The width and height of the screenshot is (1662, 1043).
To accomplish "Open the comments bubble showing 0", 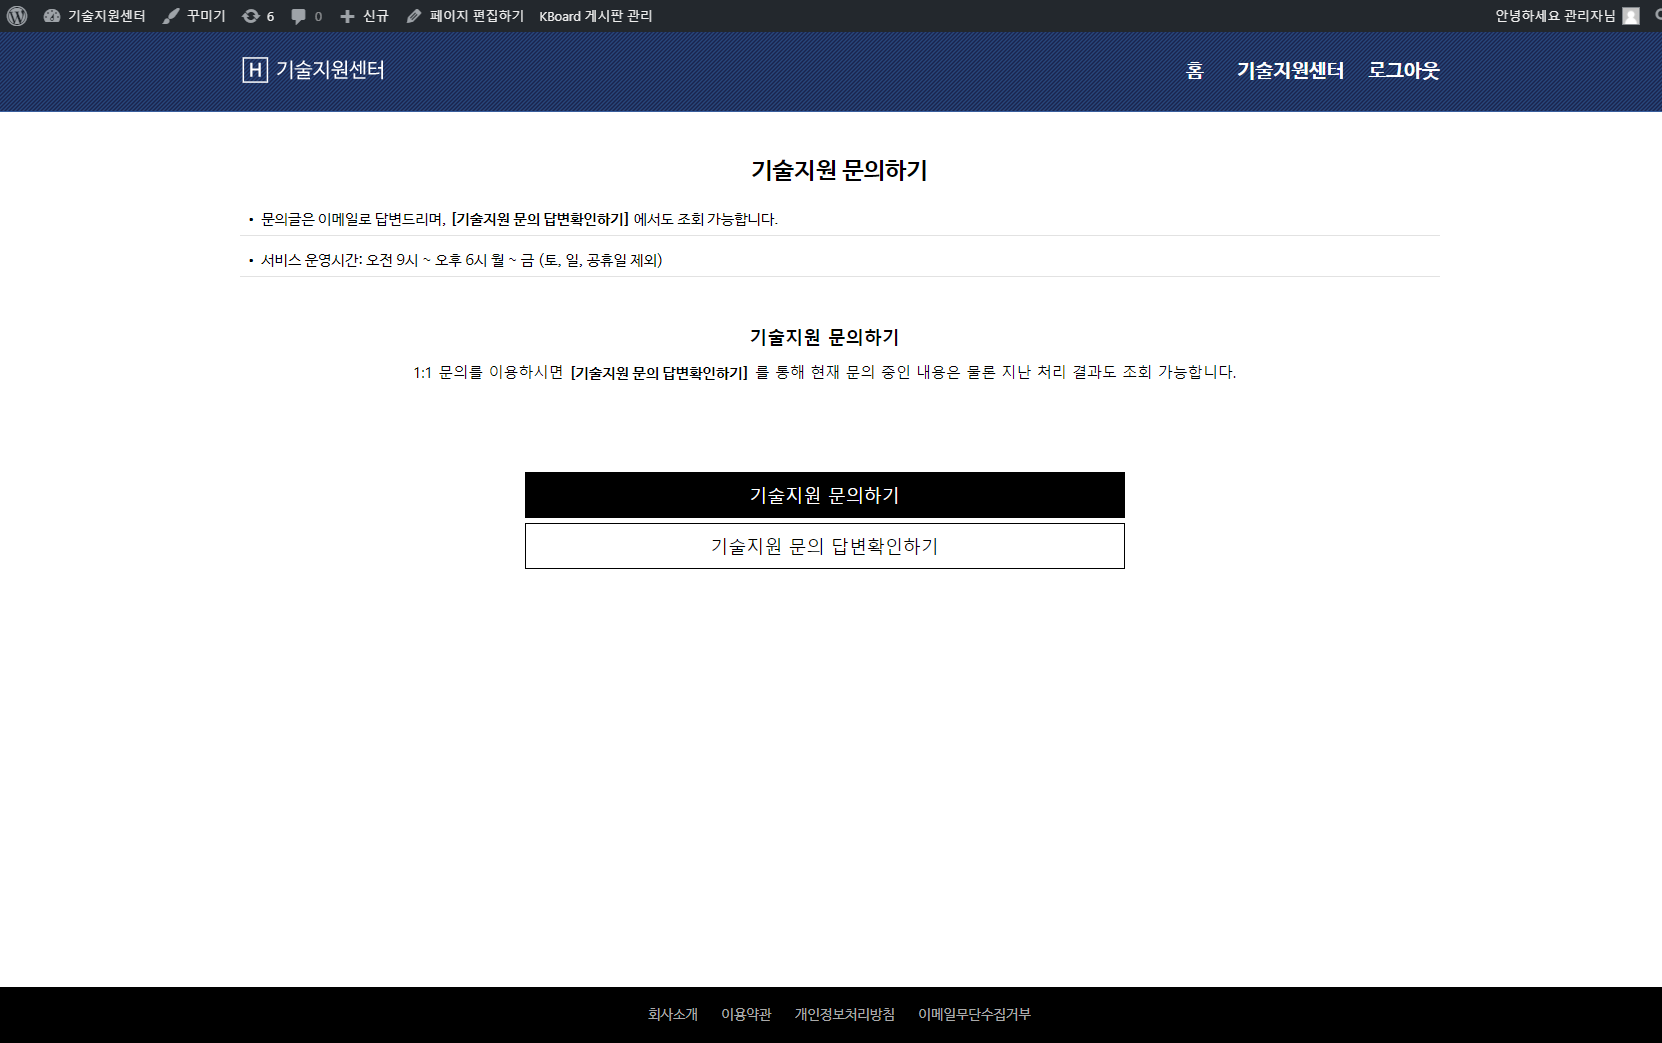I will pos(306,16).
